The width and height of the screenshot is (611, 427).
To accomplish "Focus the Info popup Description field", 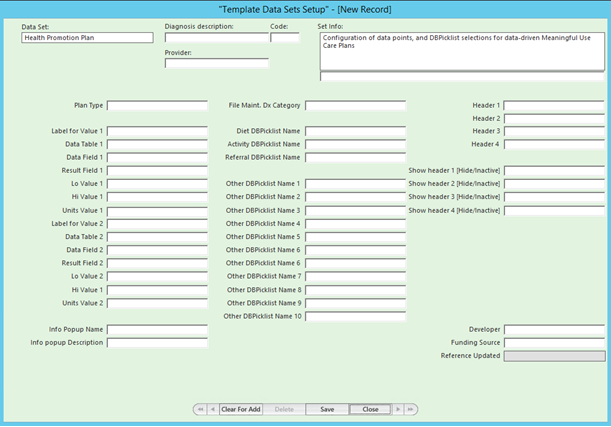I will pyautogui.click(x=157, y=343).
